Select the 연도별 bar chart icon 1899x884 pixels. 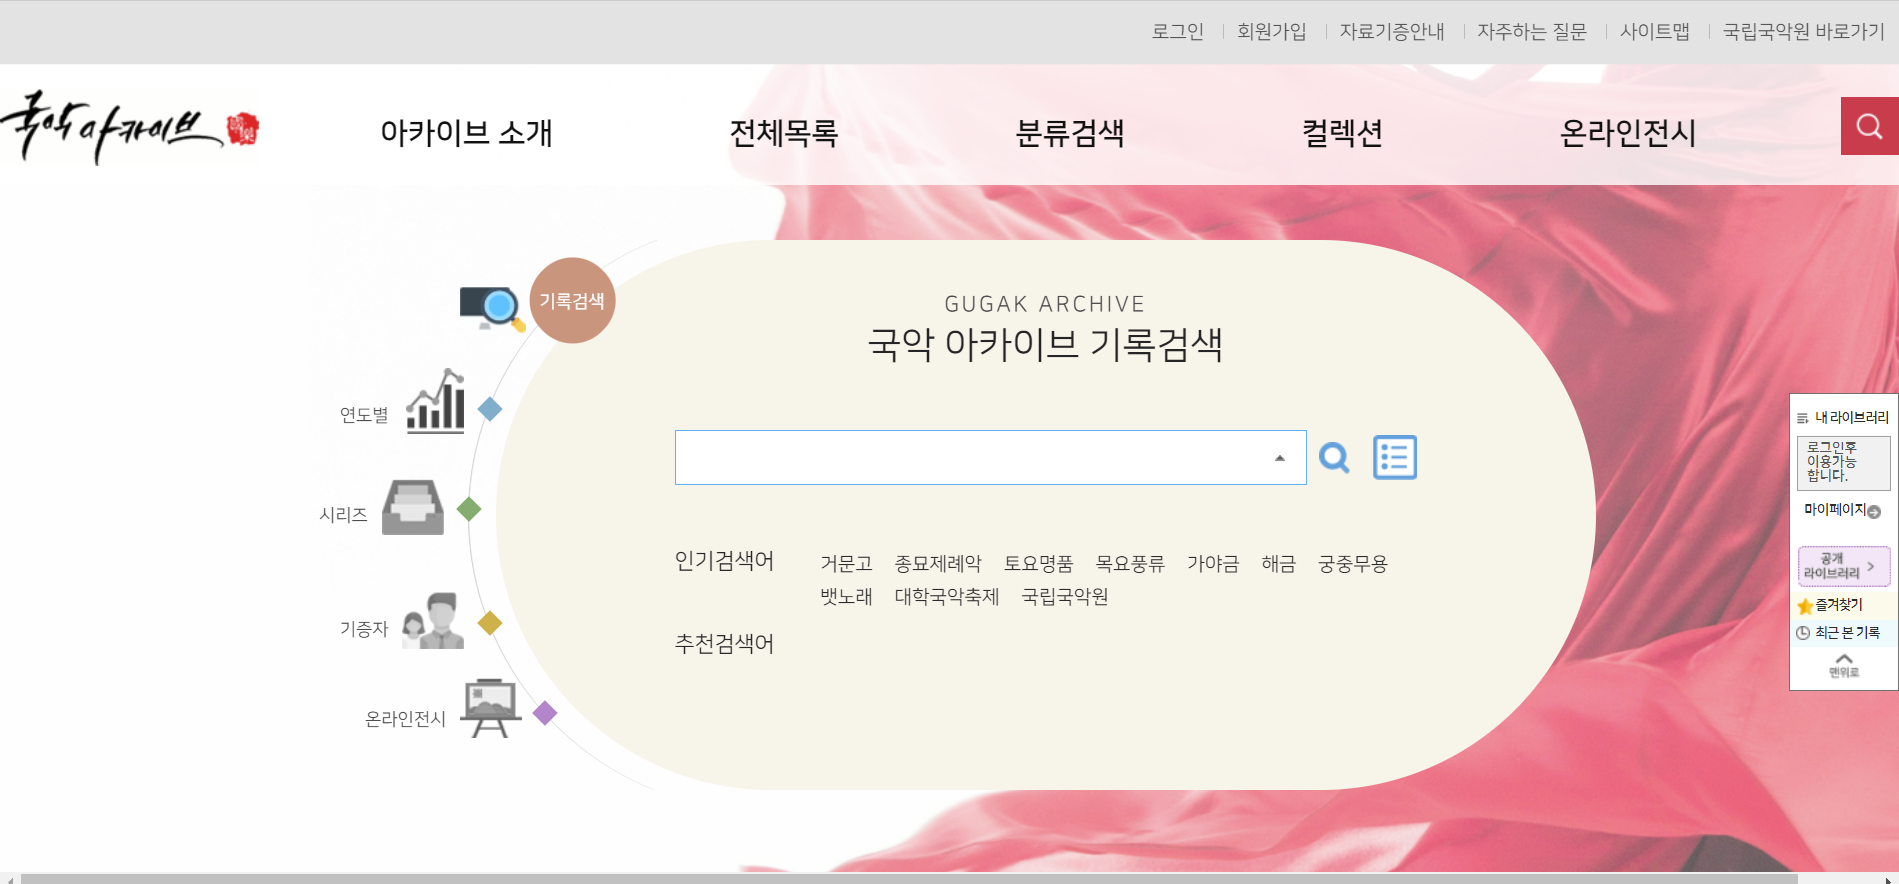coord(435,402)
